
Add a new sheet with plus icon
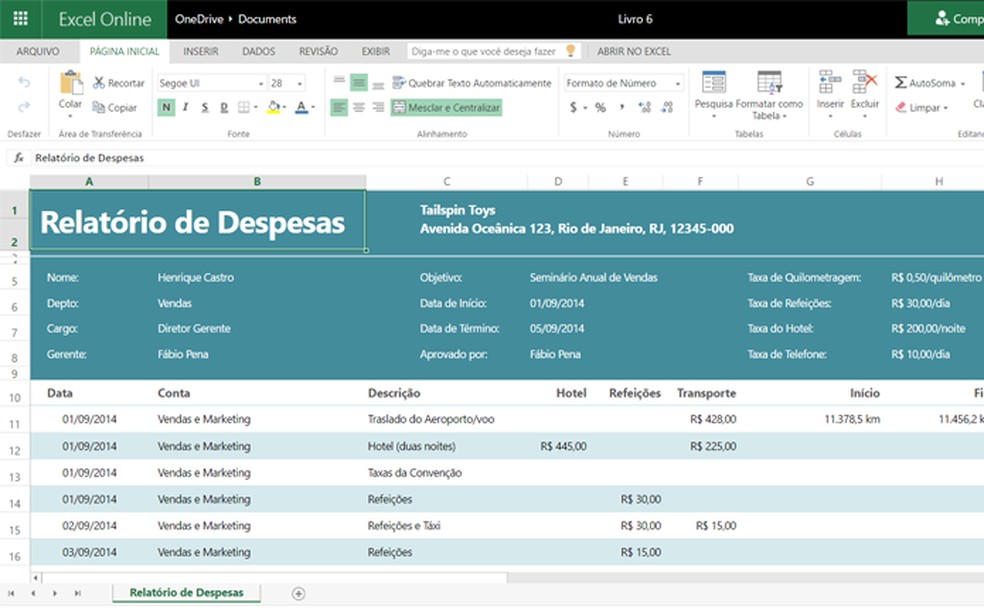298,593
